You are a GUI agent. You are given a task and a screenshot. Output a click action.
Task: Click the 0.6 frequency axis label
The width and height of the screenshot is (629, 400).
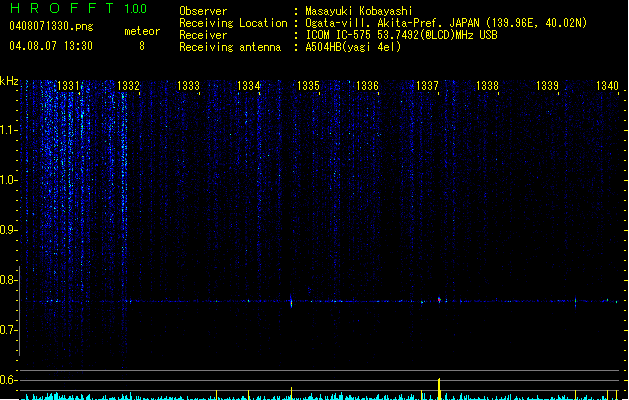coord(8,380)
